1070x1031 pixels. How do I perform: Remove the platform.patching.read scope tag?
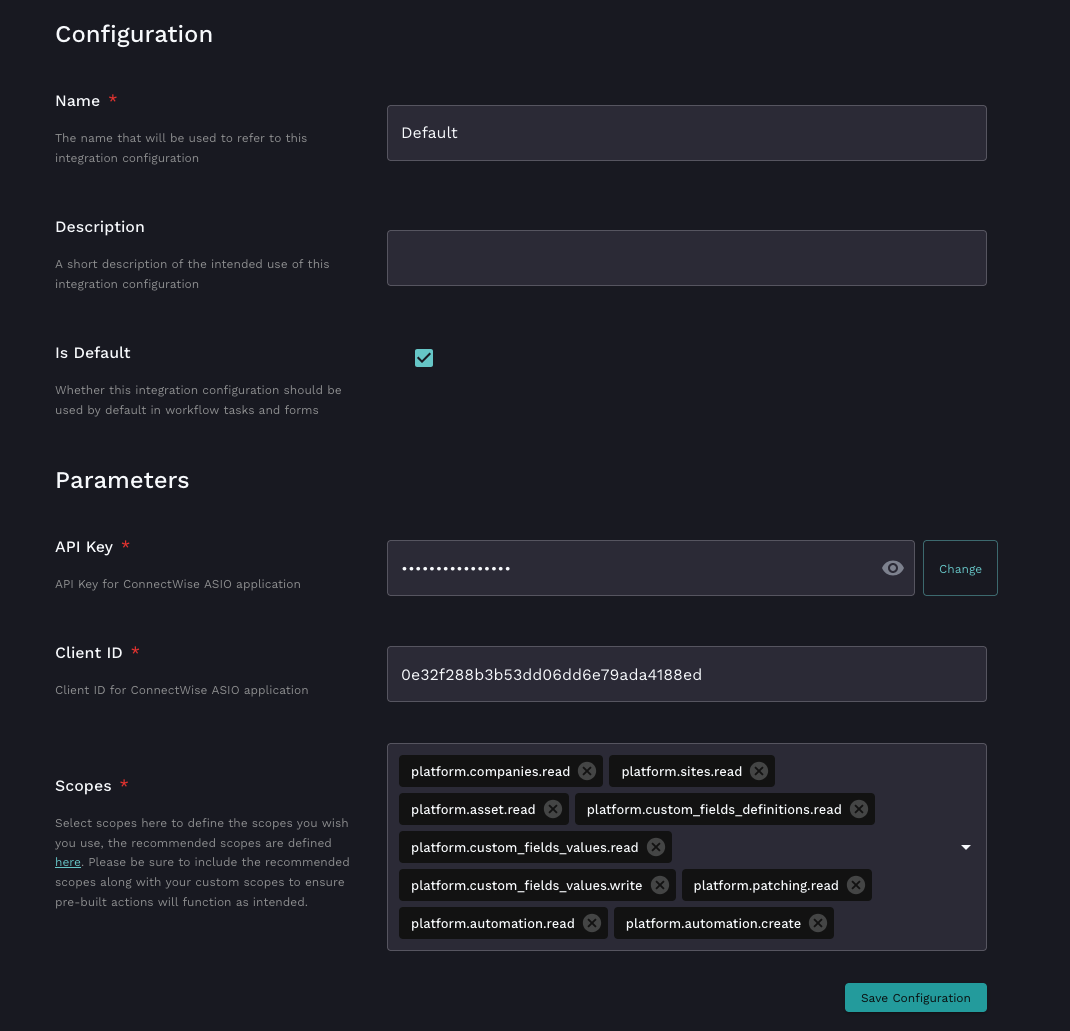[856, 885]
